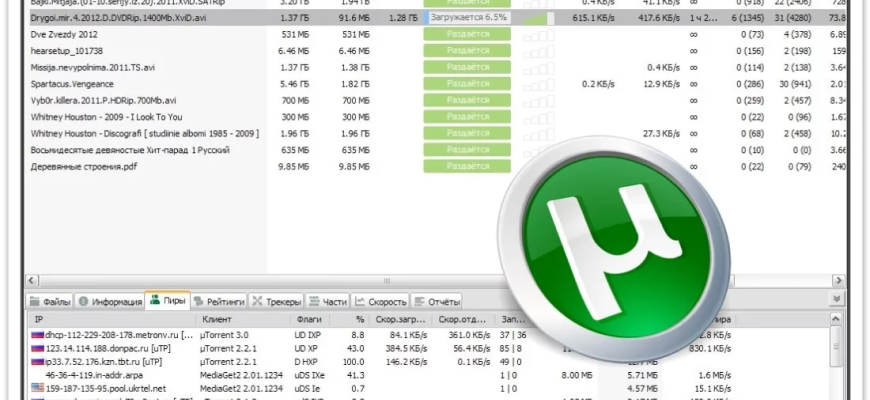Image resolution: width=870 pixels, height=400 pixels.
Task: Click the Russian flag for dhcp-112-229-208-178.metronv.ru
Action: pos(37,335)
